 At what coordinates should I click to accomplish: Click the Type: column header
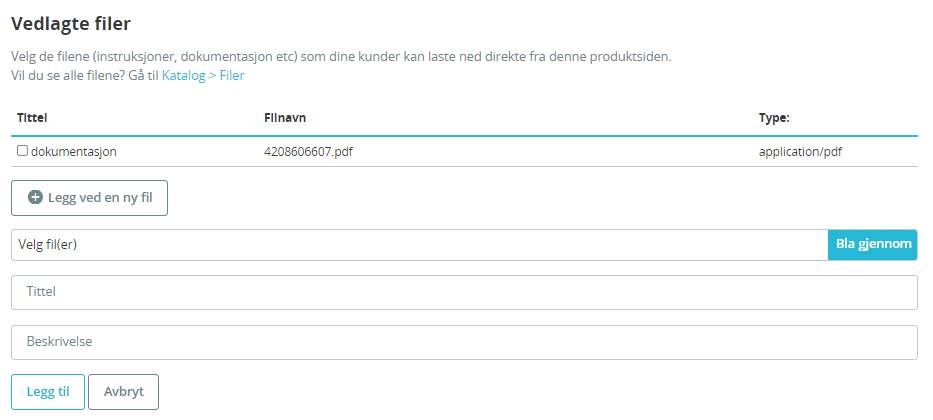(x=774, y=118)
